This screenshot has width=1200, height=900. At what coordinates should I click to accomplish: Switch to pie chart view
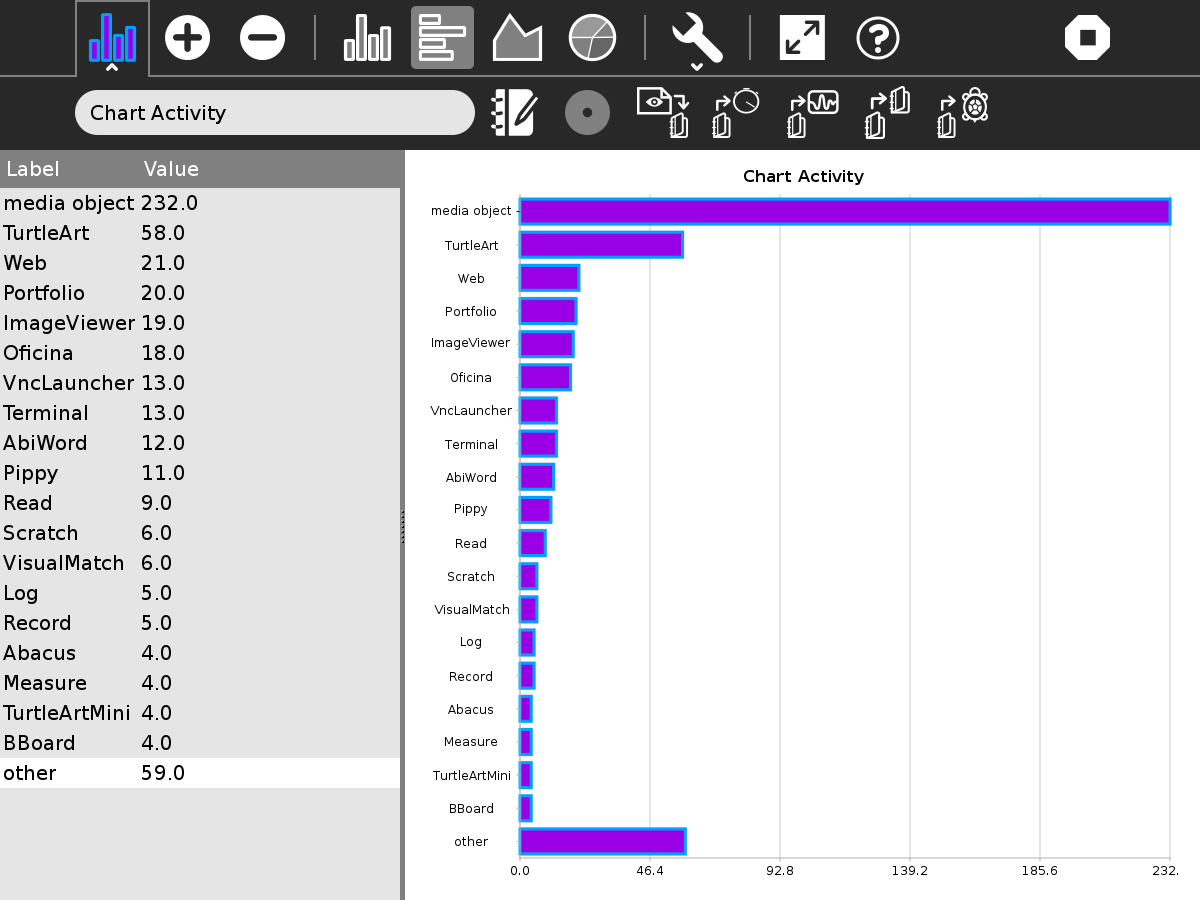(592, 38)
